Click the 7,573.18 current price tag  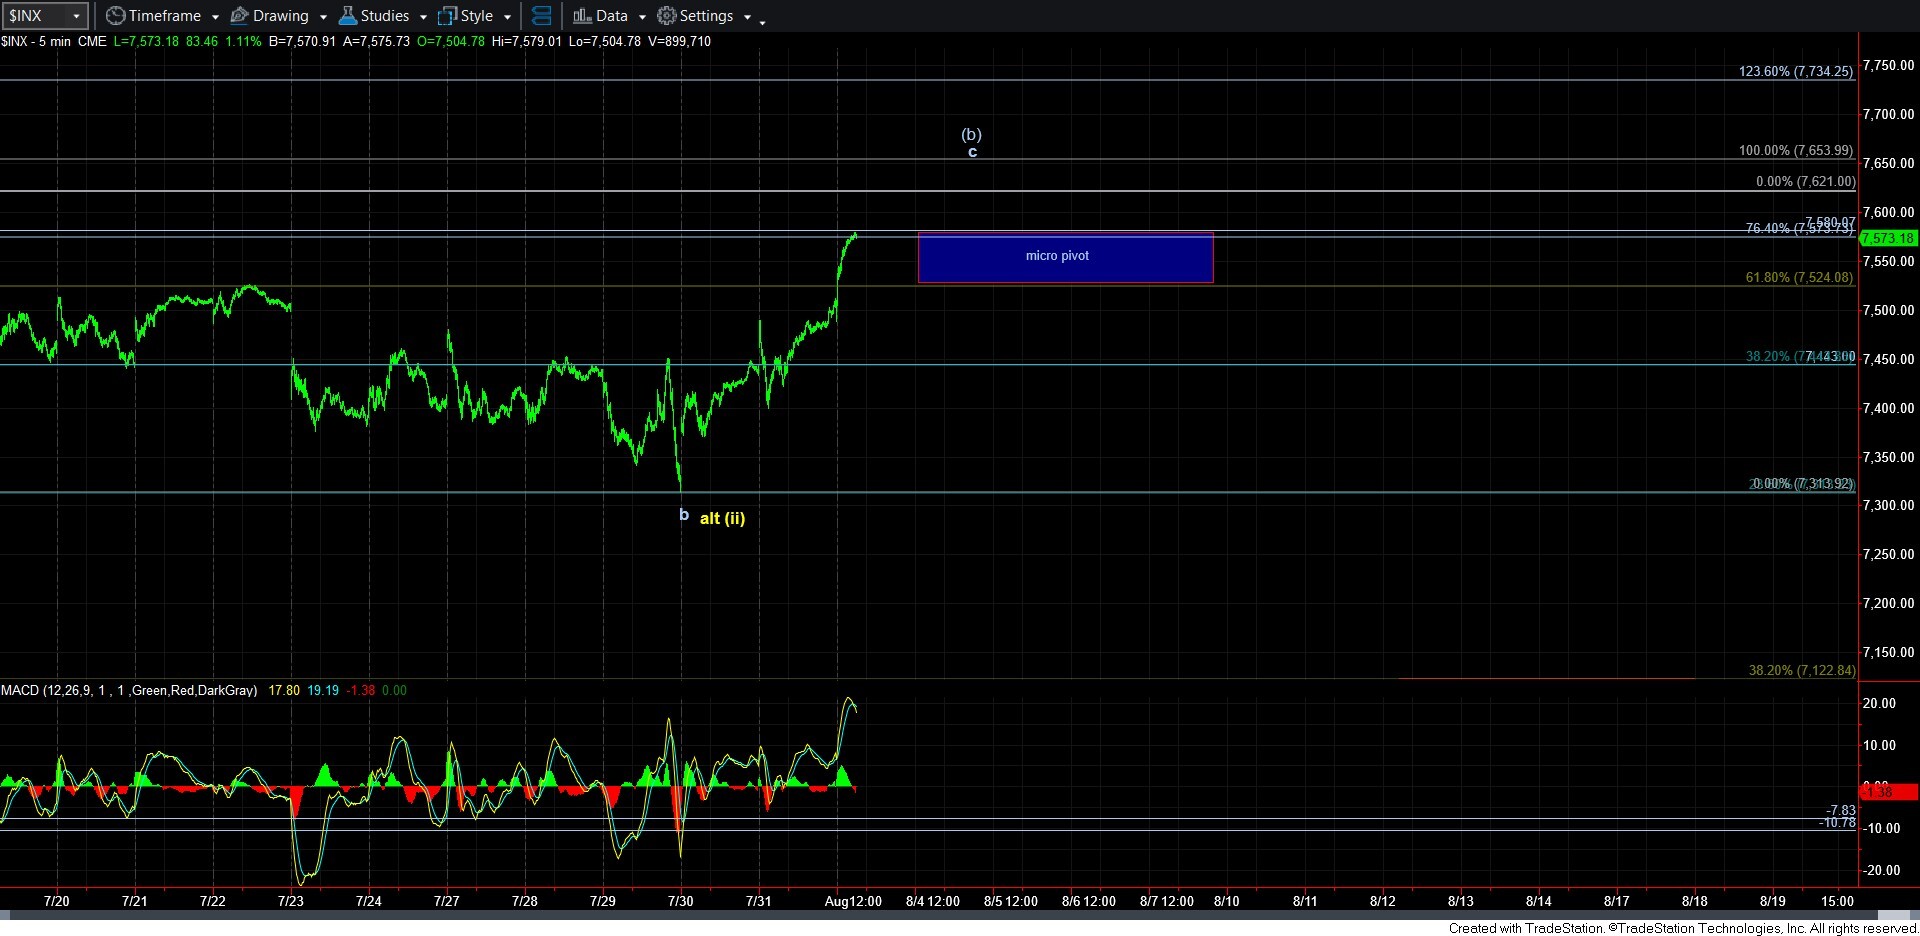click(x=1888, y=238)
